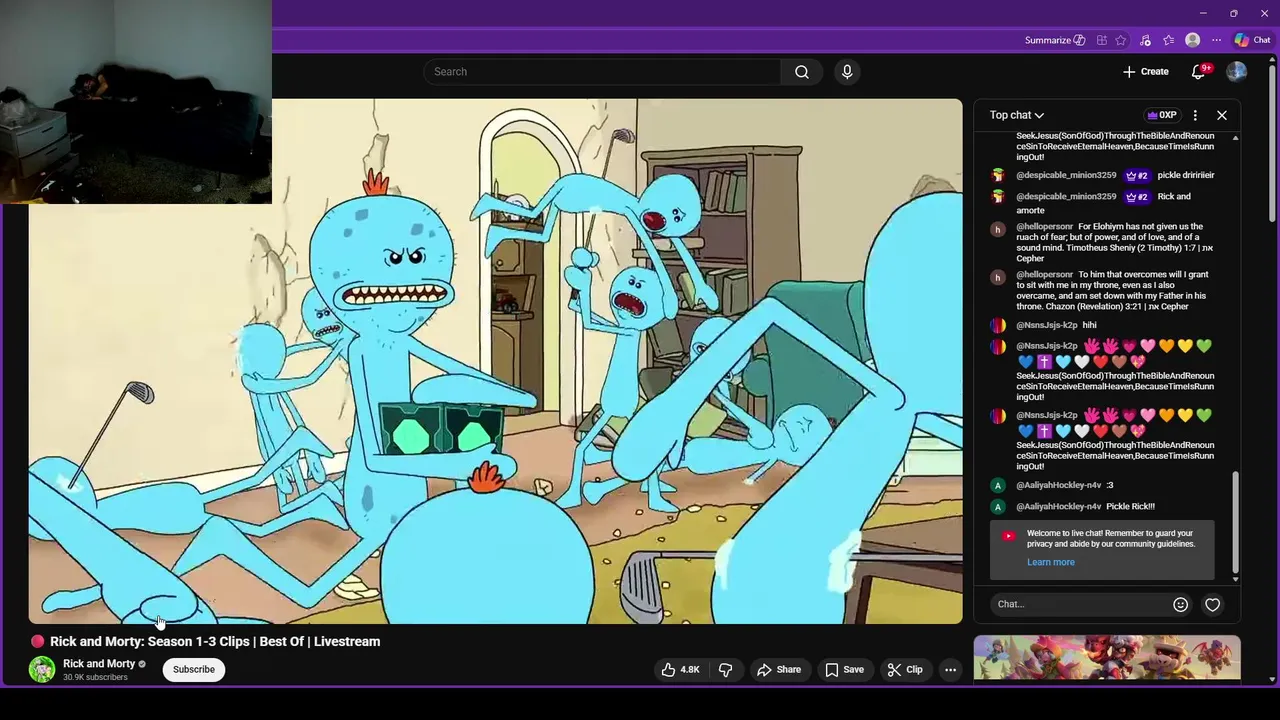Open the browser media control icon

1145,40
